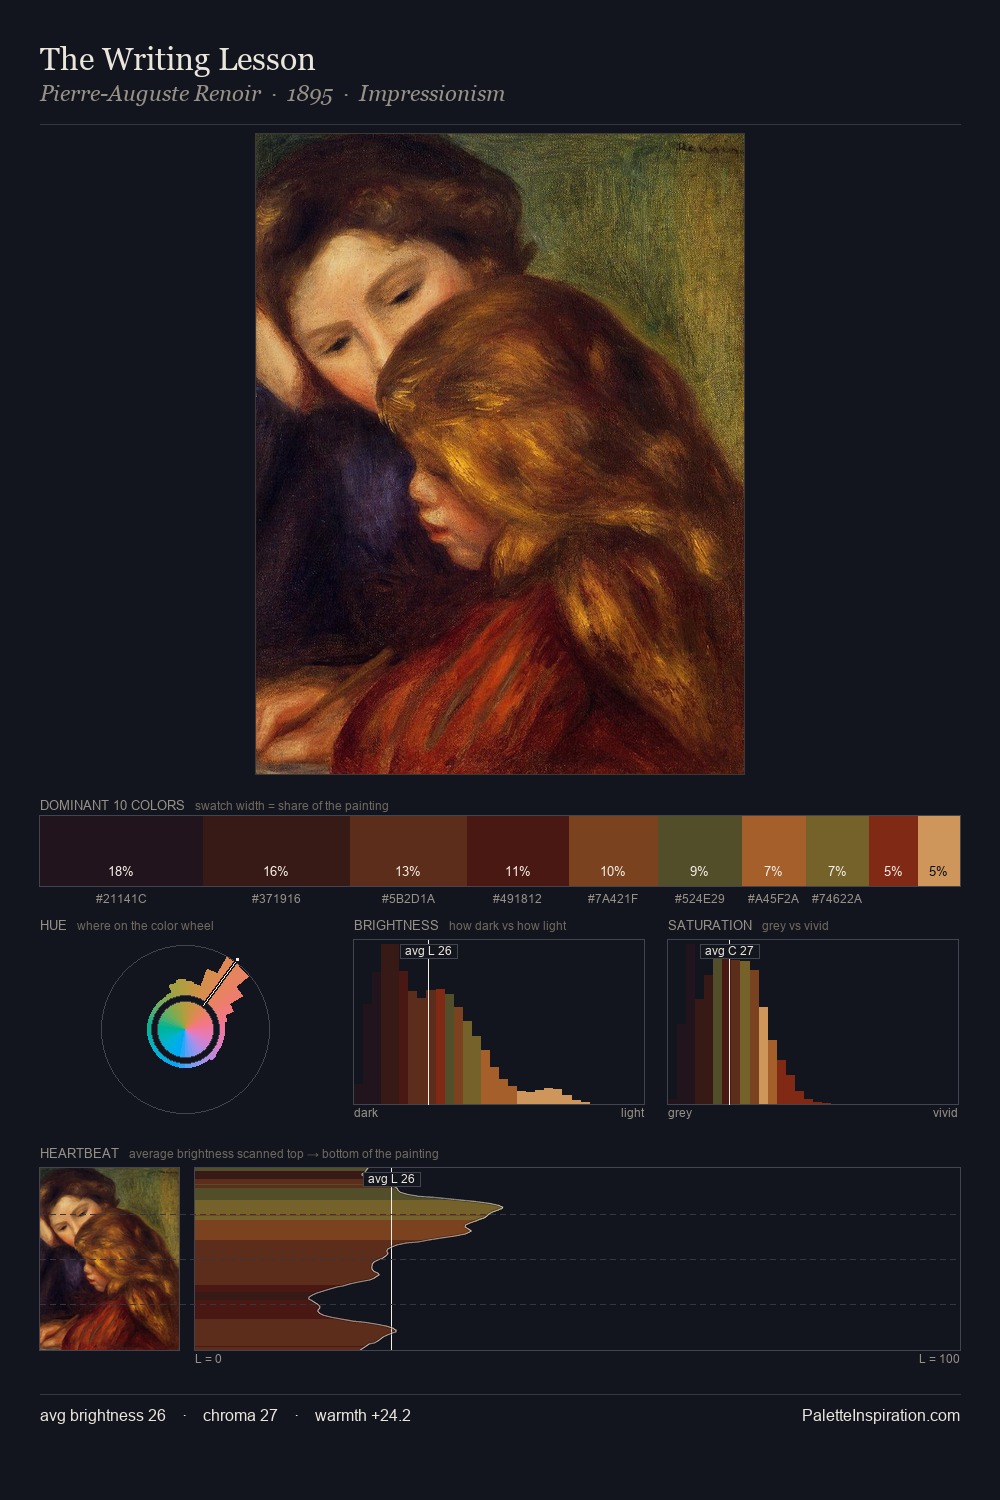
Task: Click hex code #74622A
Action: (x=837, y=899)
